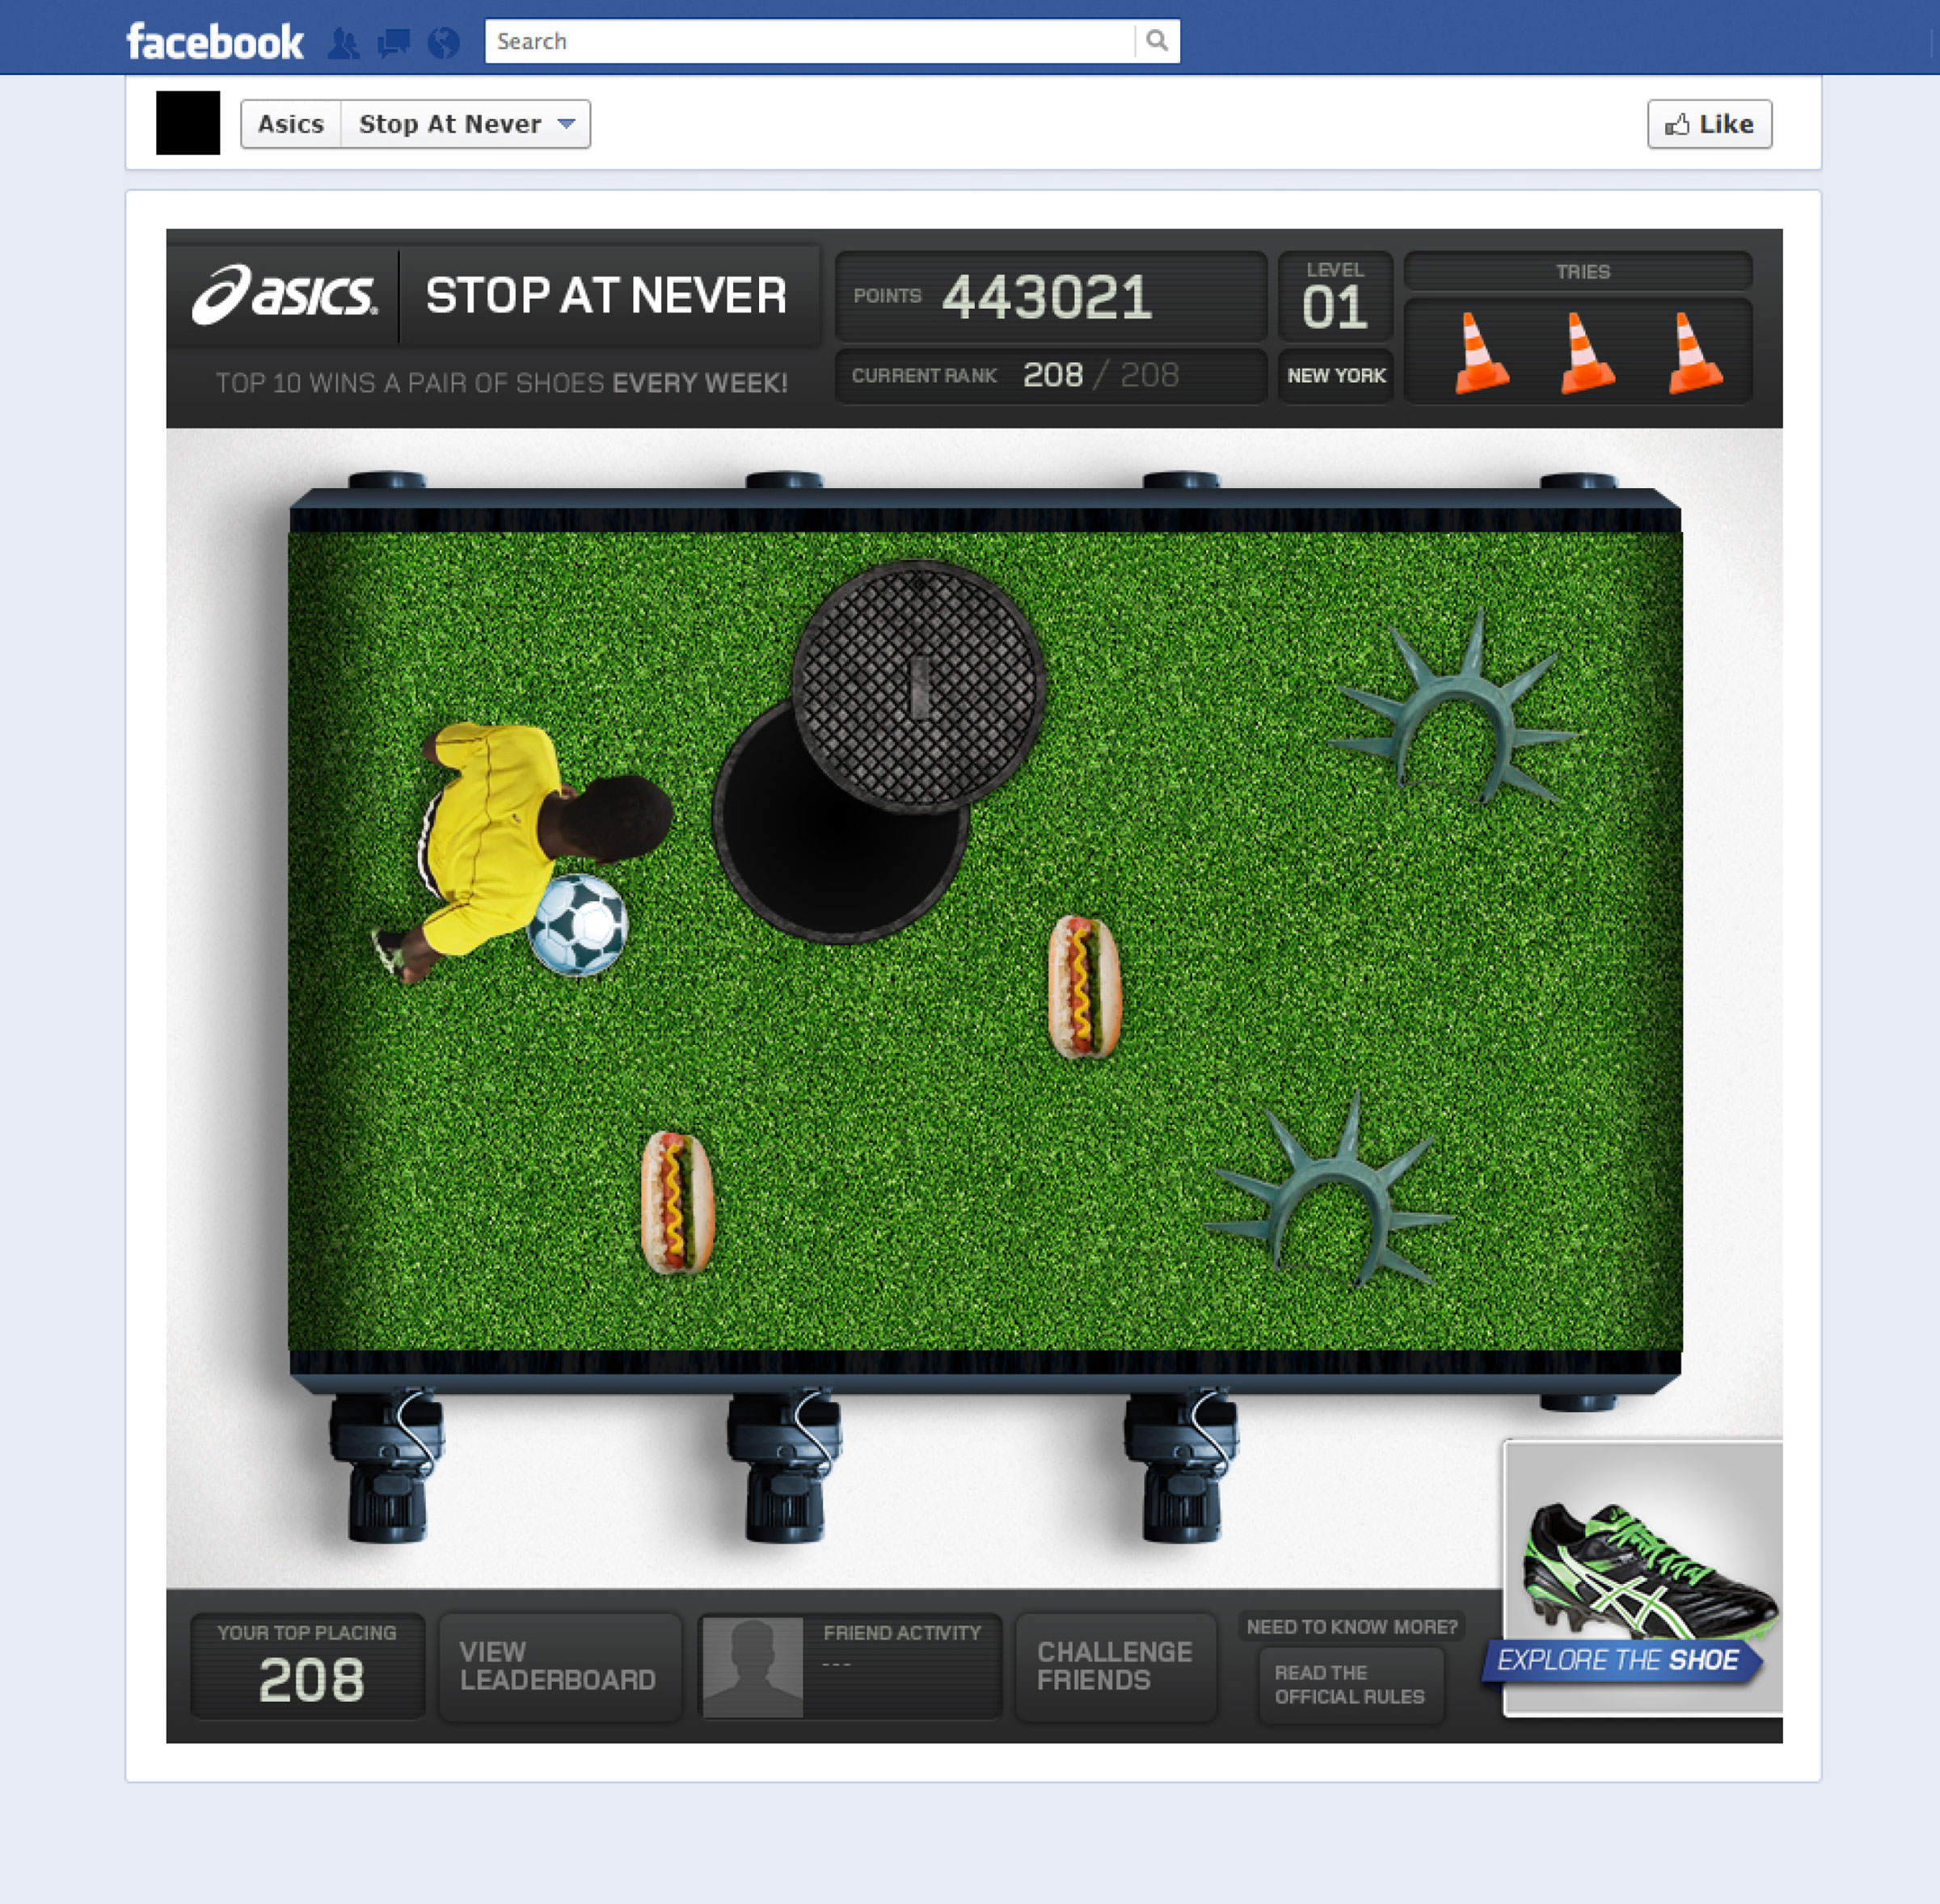Expand the Stop At Never dropdown
Image resolution: width=1940 pixels, height=1904 pixels.
tap(465, 124)
